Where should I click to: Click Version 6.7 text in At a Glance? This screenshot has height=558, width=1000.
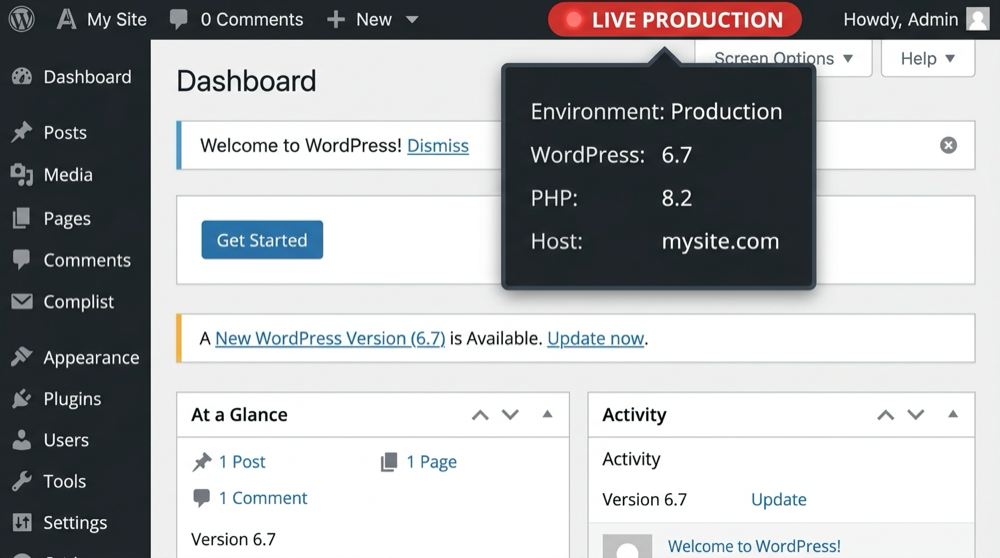(233, 540)
